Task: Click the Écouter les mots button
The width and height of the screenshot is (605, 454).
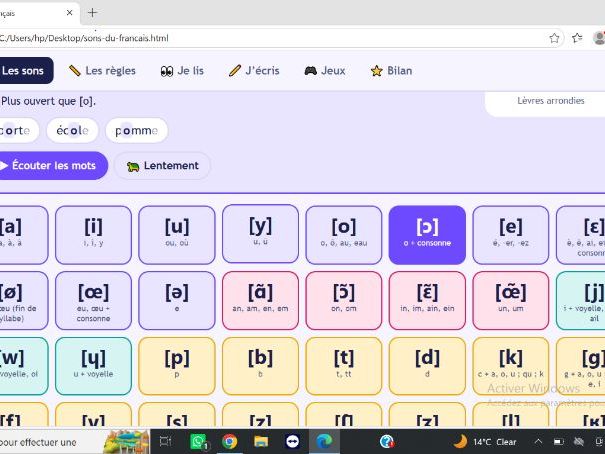Action: (x=53, y=165)
